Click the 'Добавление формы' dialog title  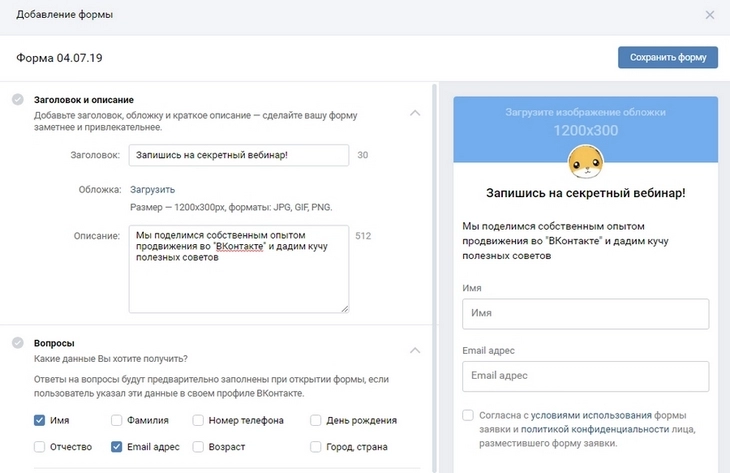coord(65,14)
